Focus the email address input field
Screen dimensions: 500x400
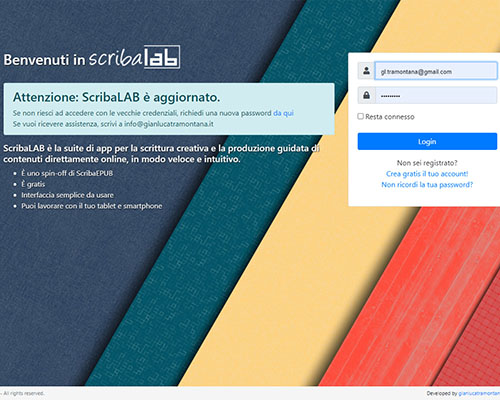click(436, 71)
